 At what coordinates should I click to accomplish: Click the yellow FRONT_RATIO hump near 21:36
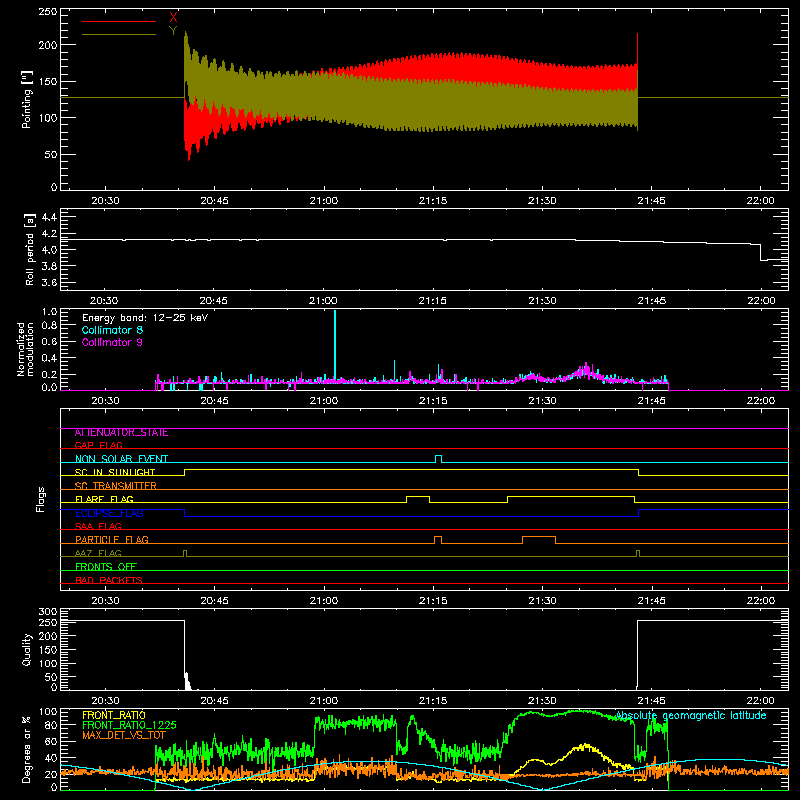[x=585, y=748]
